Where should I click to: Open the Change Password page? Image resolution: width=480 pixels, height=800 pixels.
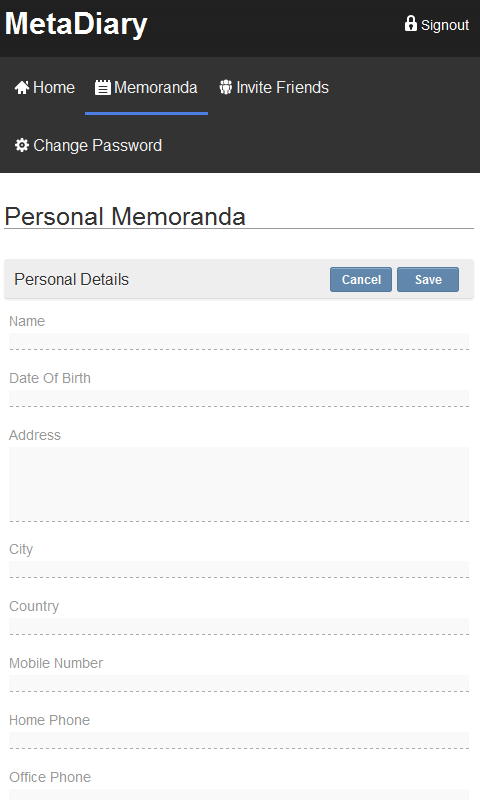(x=88, y=145)
